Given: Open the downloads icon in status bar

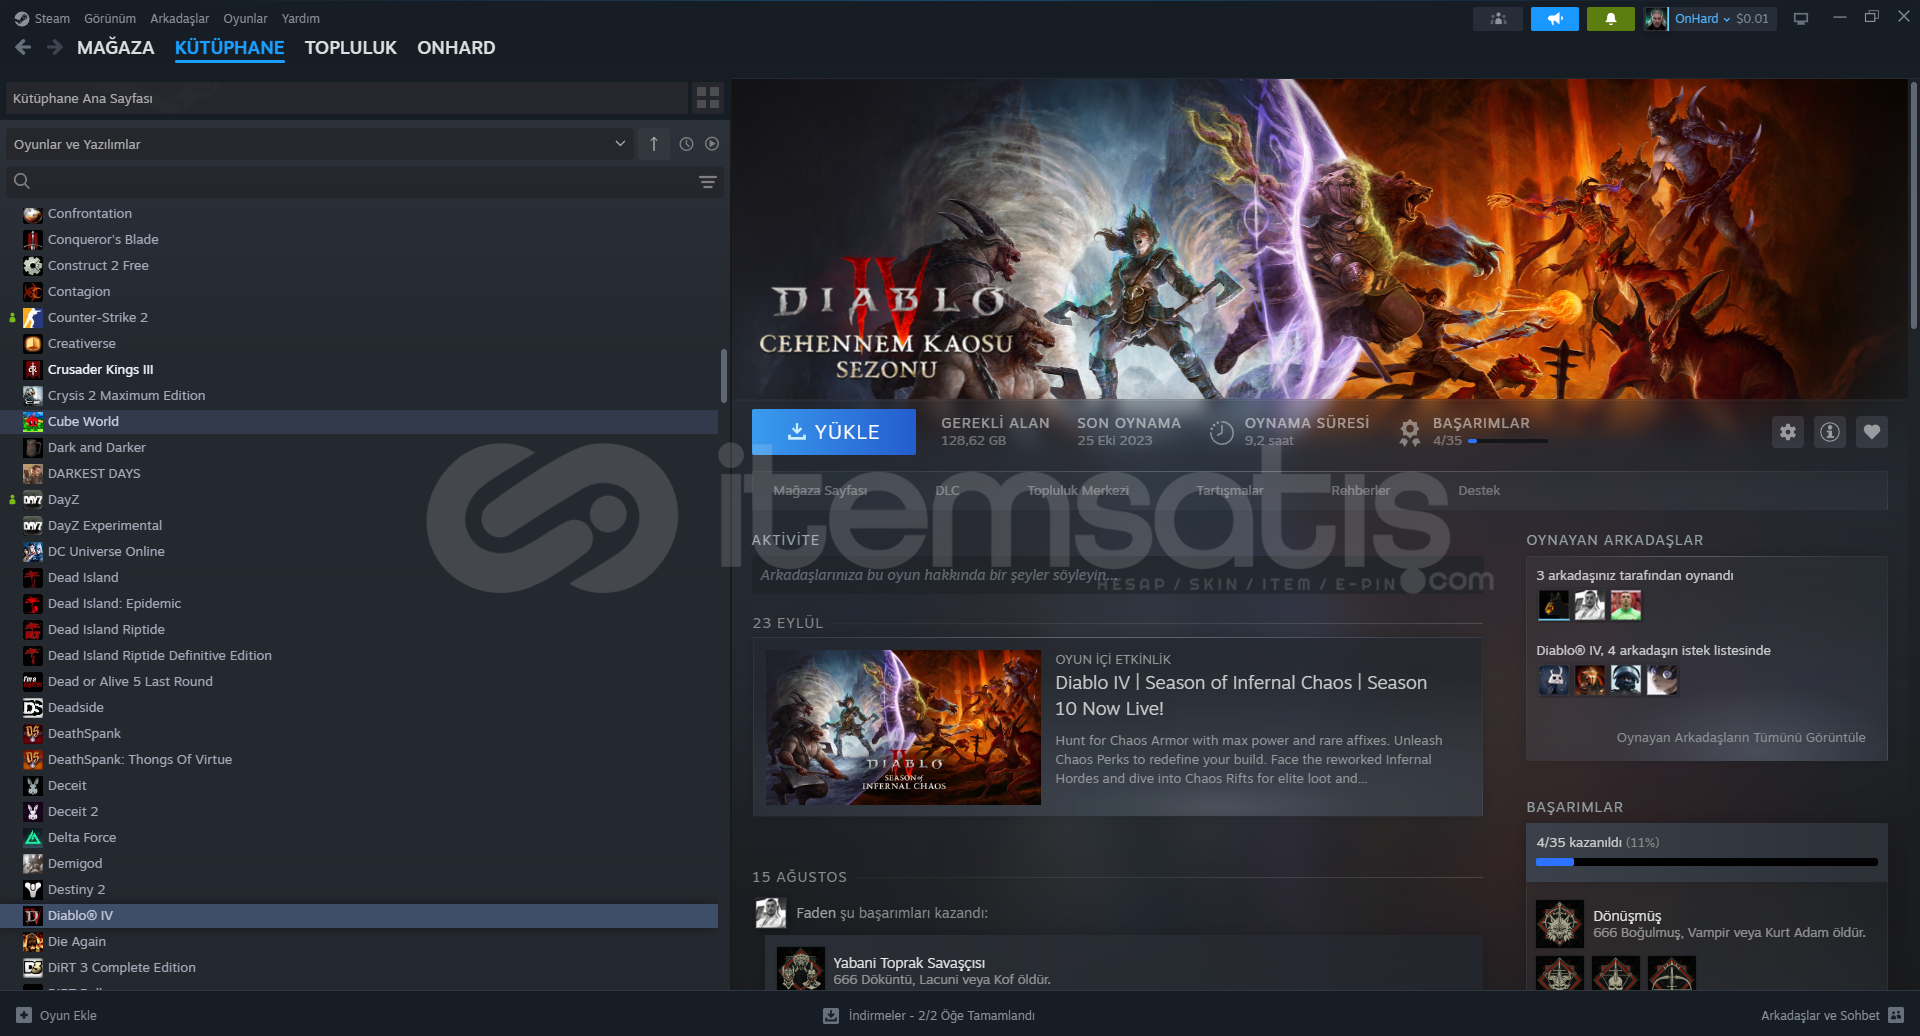Looking at the screenshot, I should click(x=831, y=1015).
